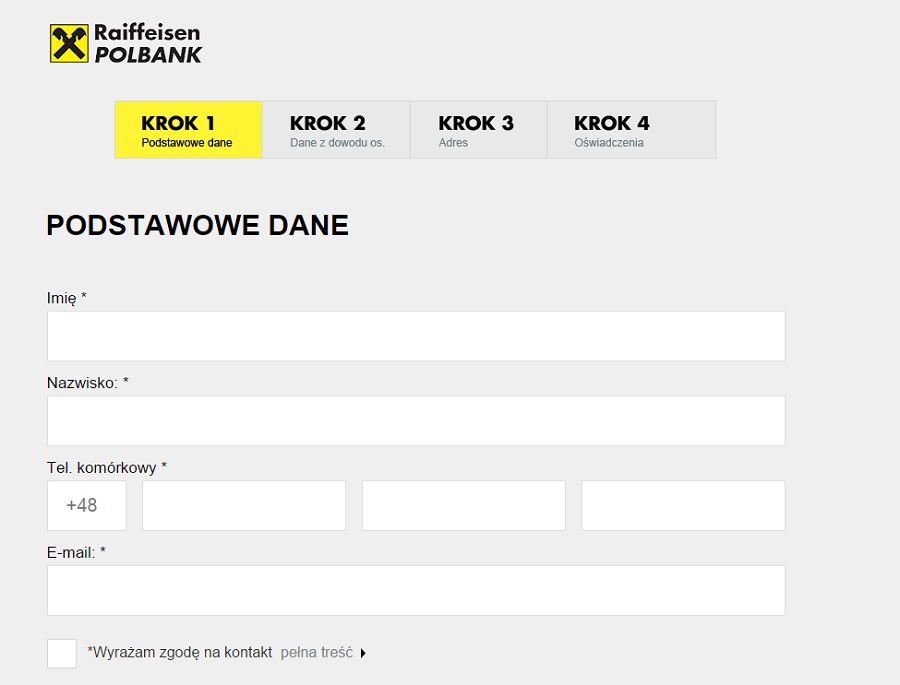900x685 pixels.
Task: Click the "Nazwisko:" field label
Action: [87, 382]
